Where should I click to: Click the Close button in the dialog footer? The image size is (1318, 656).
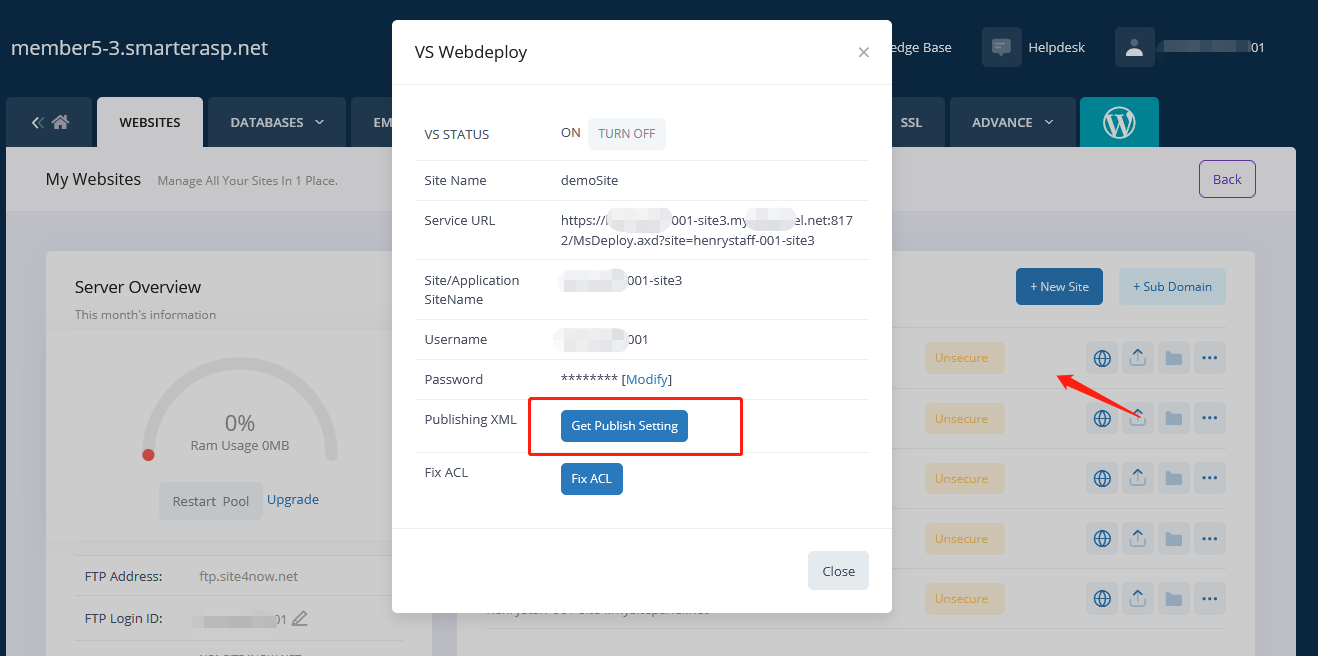pyautogui.click(x=838, y=571)
